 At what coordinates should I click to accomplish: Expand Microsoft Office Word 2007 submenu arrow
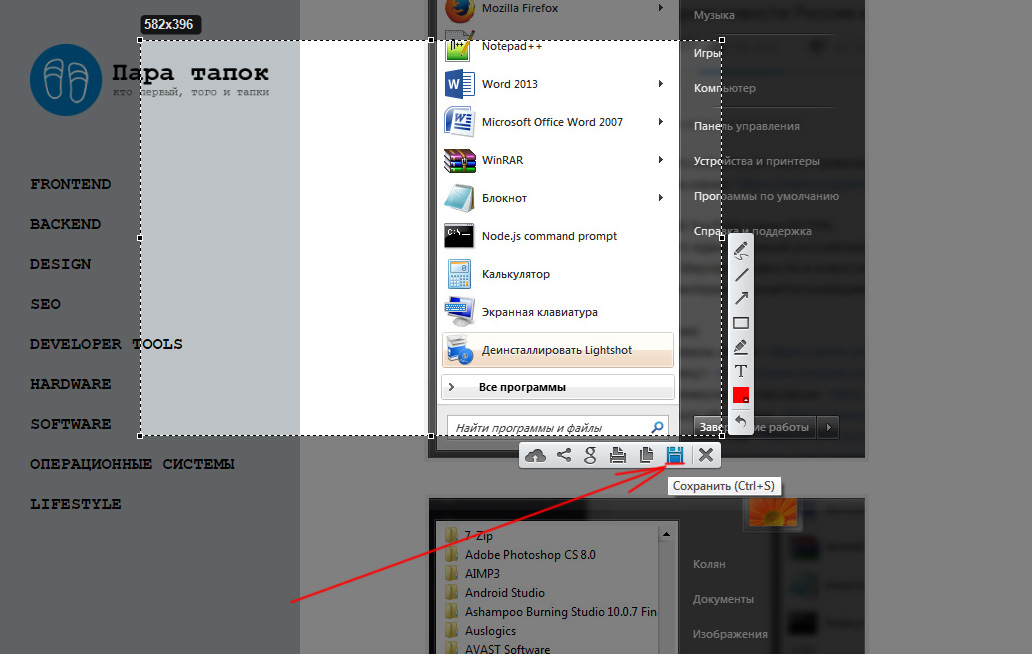[660, 122]
